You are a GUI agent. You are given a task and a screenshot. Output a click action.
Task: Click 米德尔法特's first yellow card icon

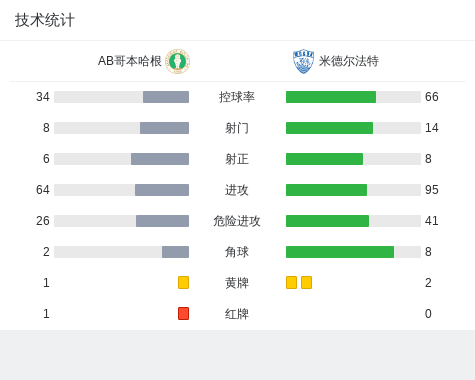coord(291,282)
